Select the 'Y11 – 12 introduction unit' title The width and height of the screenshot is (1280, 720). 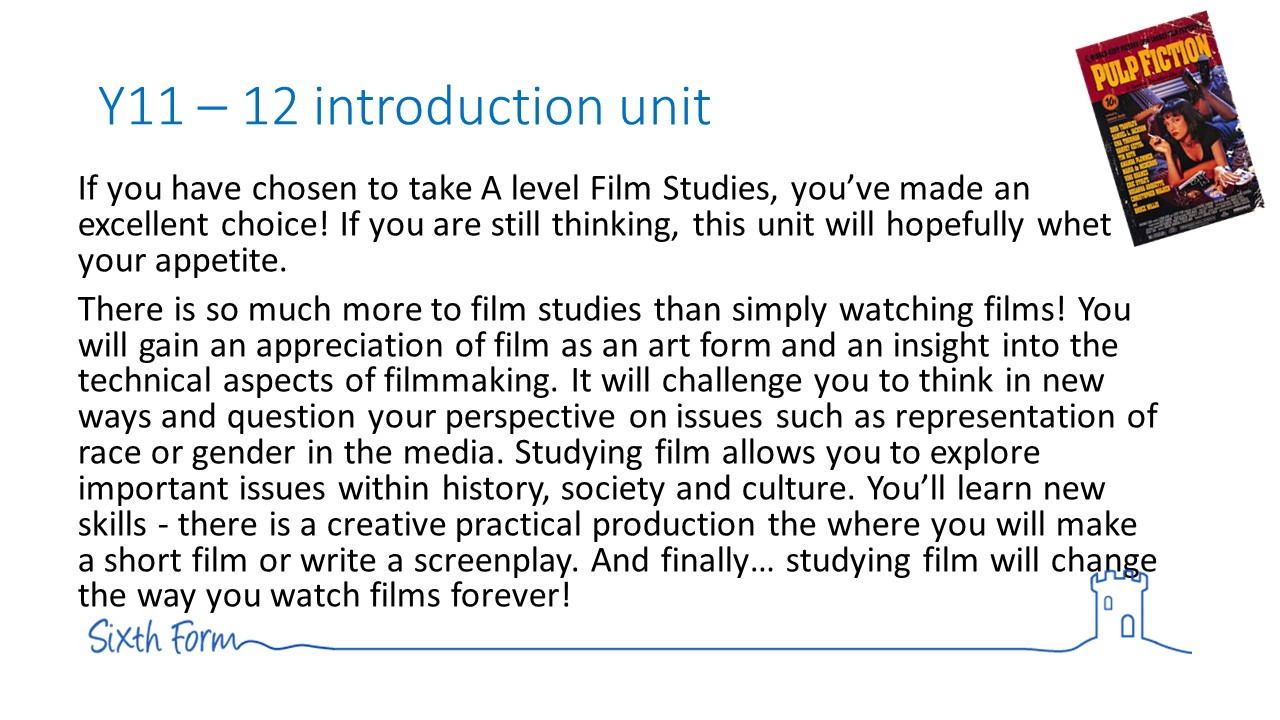coord(404,107)
